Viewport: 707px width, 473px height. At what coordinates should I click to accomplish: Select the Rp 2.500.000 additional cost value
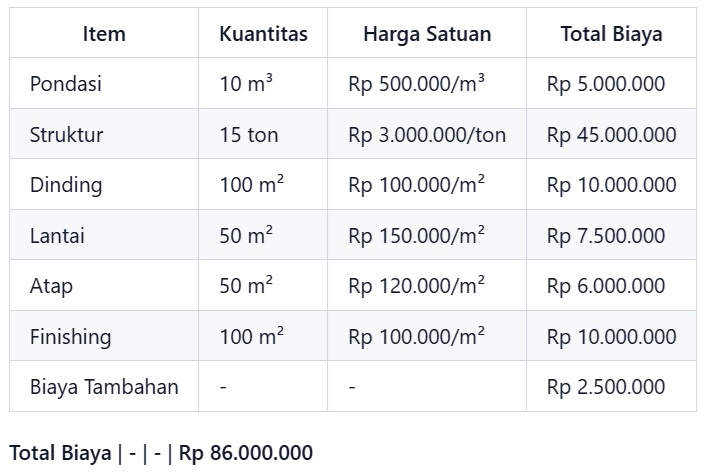pyautogui.click(x=606, y=387)
